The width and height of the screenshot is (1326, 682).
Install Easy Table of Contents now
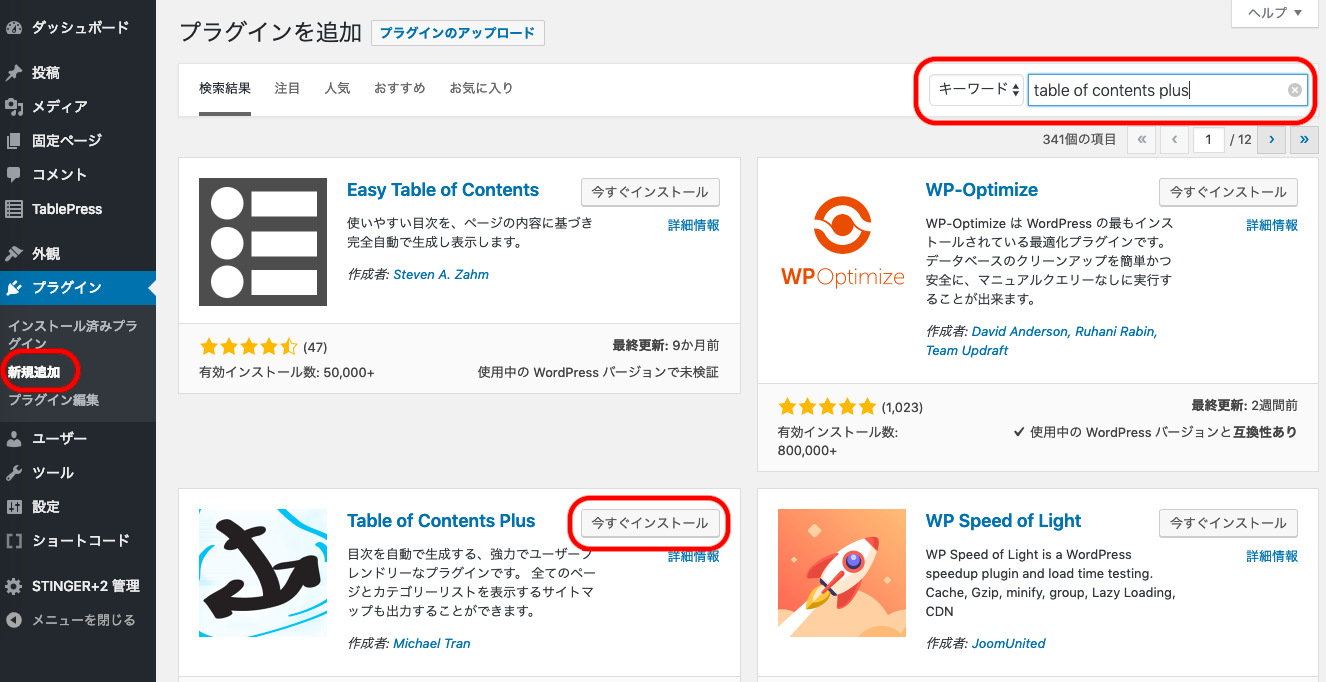tap(650, 192)
